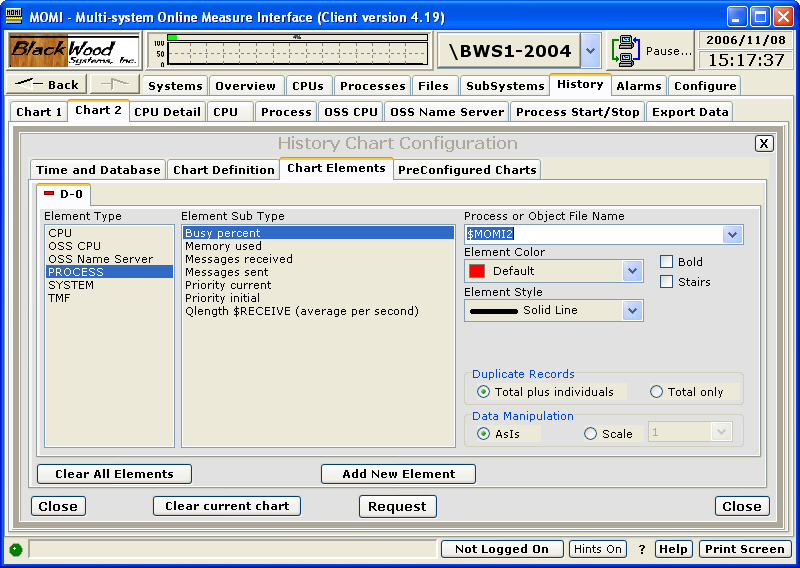Open the CPU Detail tab
Viewport: 800px width, 568px height.
point(167,112)
